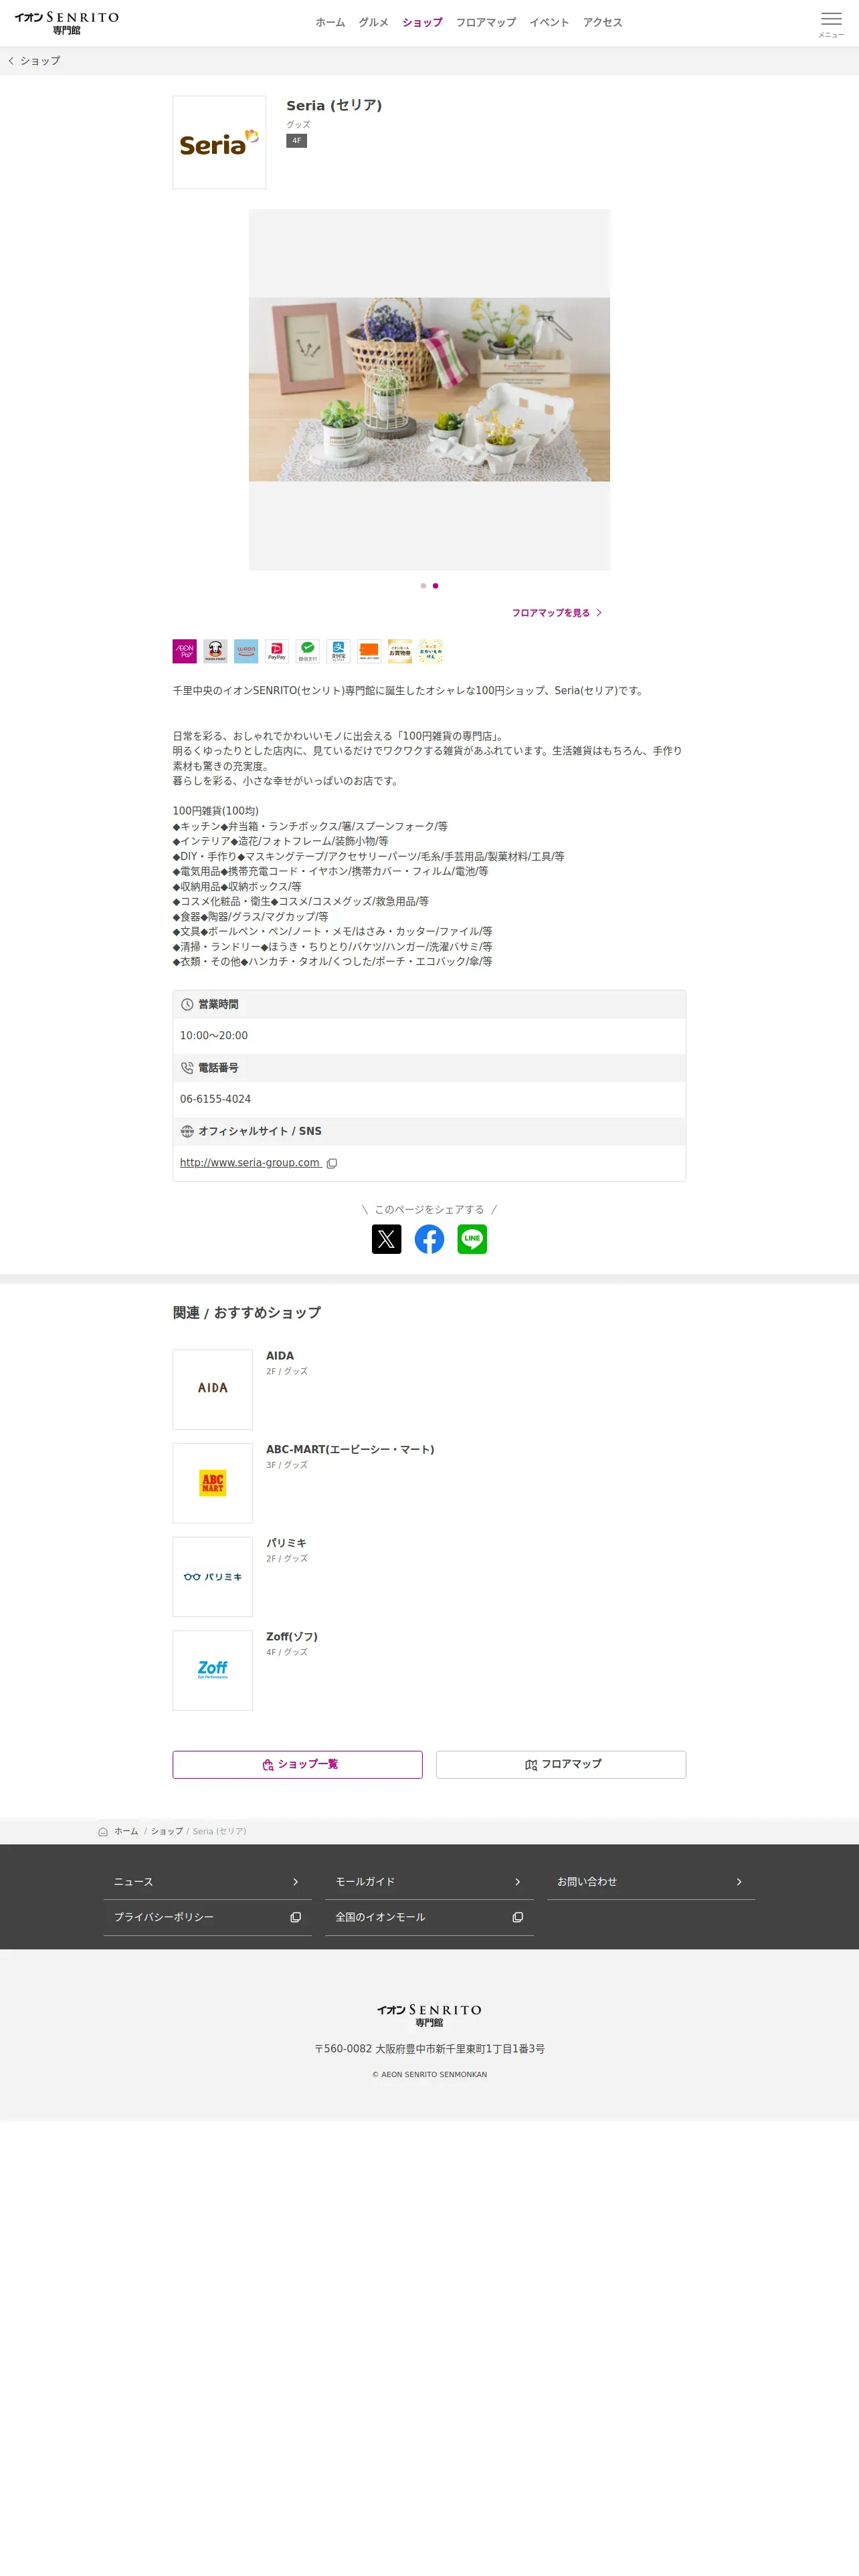Click the AEON Gift Card icon
The width and height of the screenshot is (859, 2576).
369,651
